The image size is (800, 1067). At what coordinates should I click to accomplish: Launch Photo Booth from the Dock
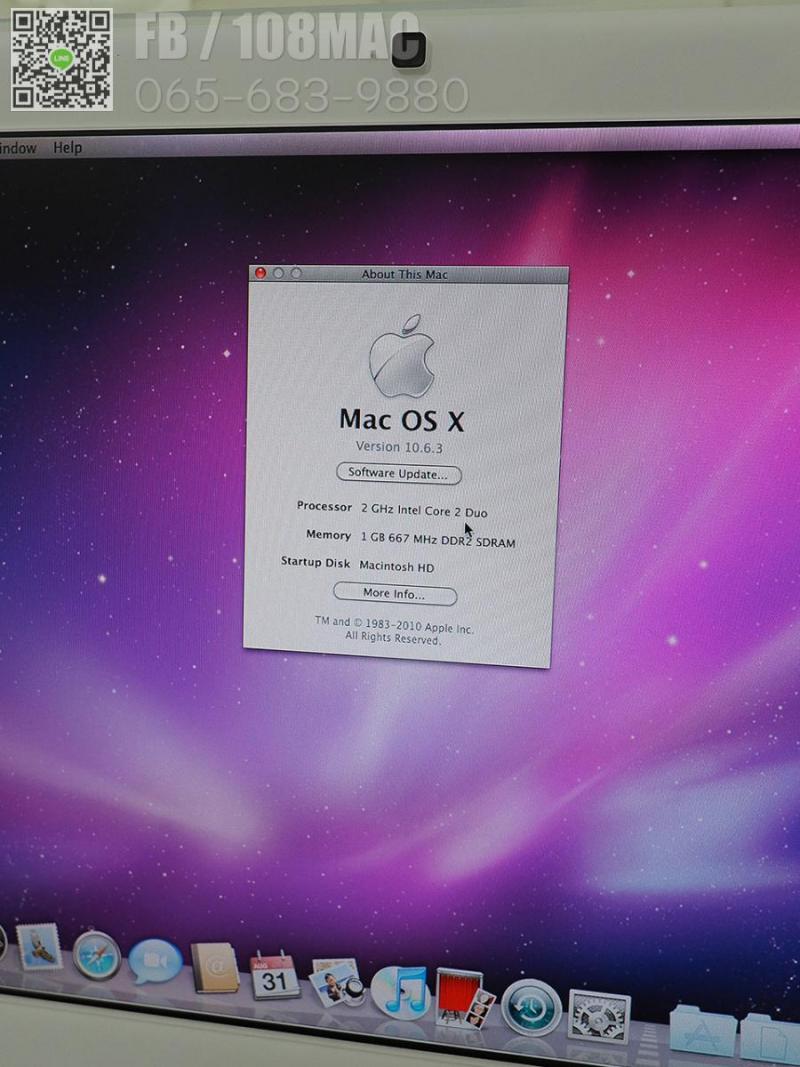pos(465,998)
